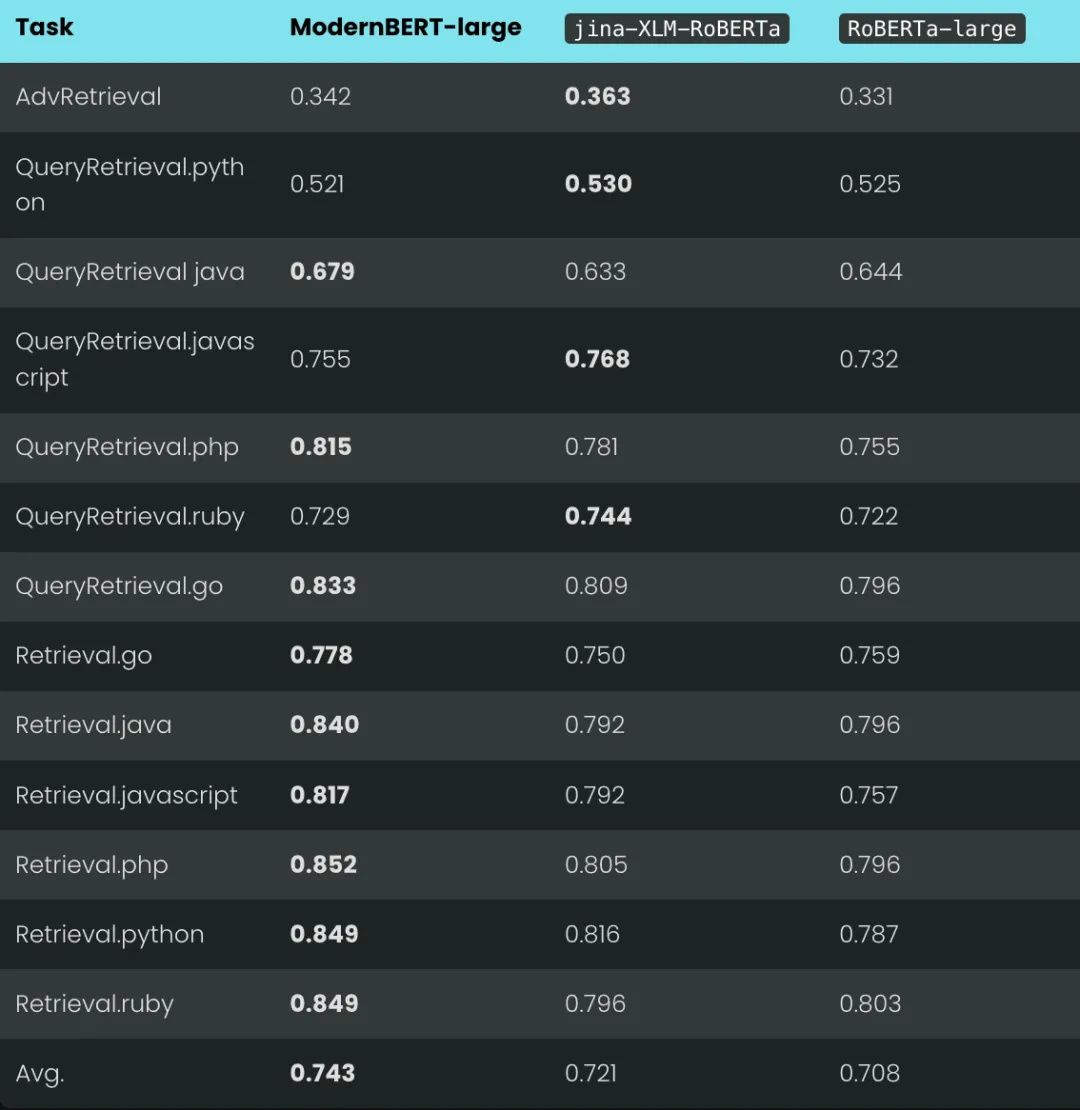The width and height of the screenshot is (1080, 1110).
Task: Click the Retrieval.python task name
Action: [x=110, y=934]
